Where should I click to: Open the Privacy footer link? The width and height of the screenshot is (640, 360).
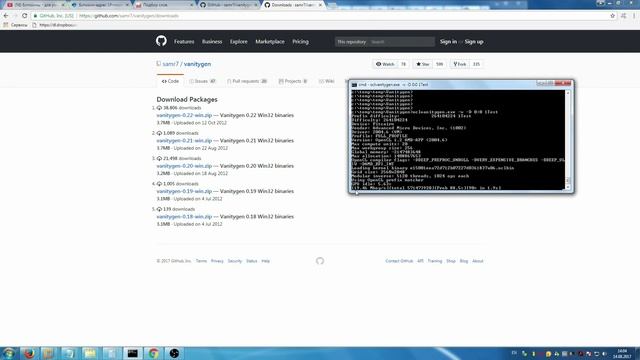tap(217, 261)
